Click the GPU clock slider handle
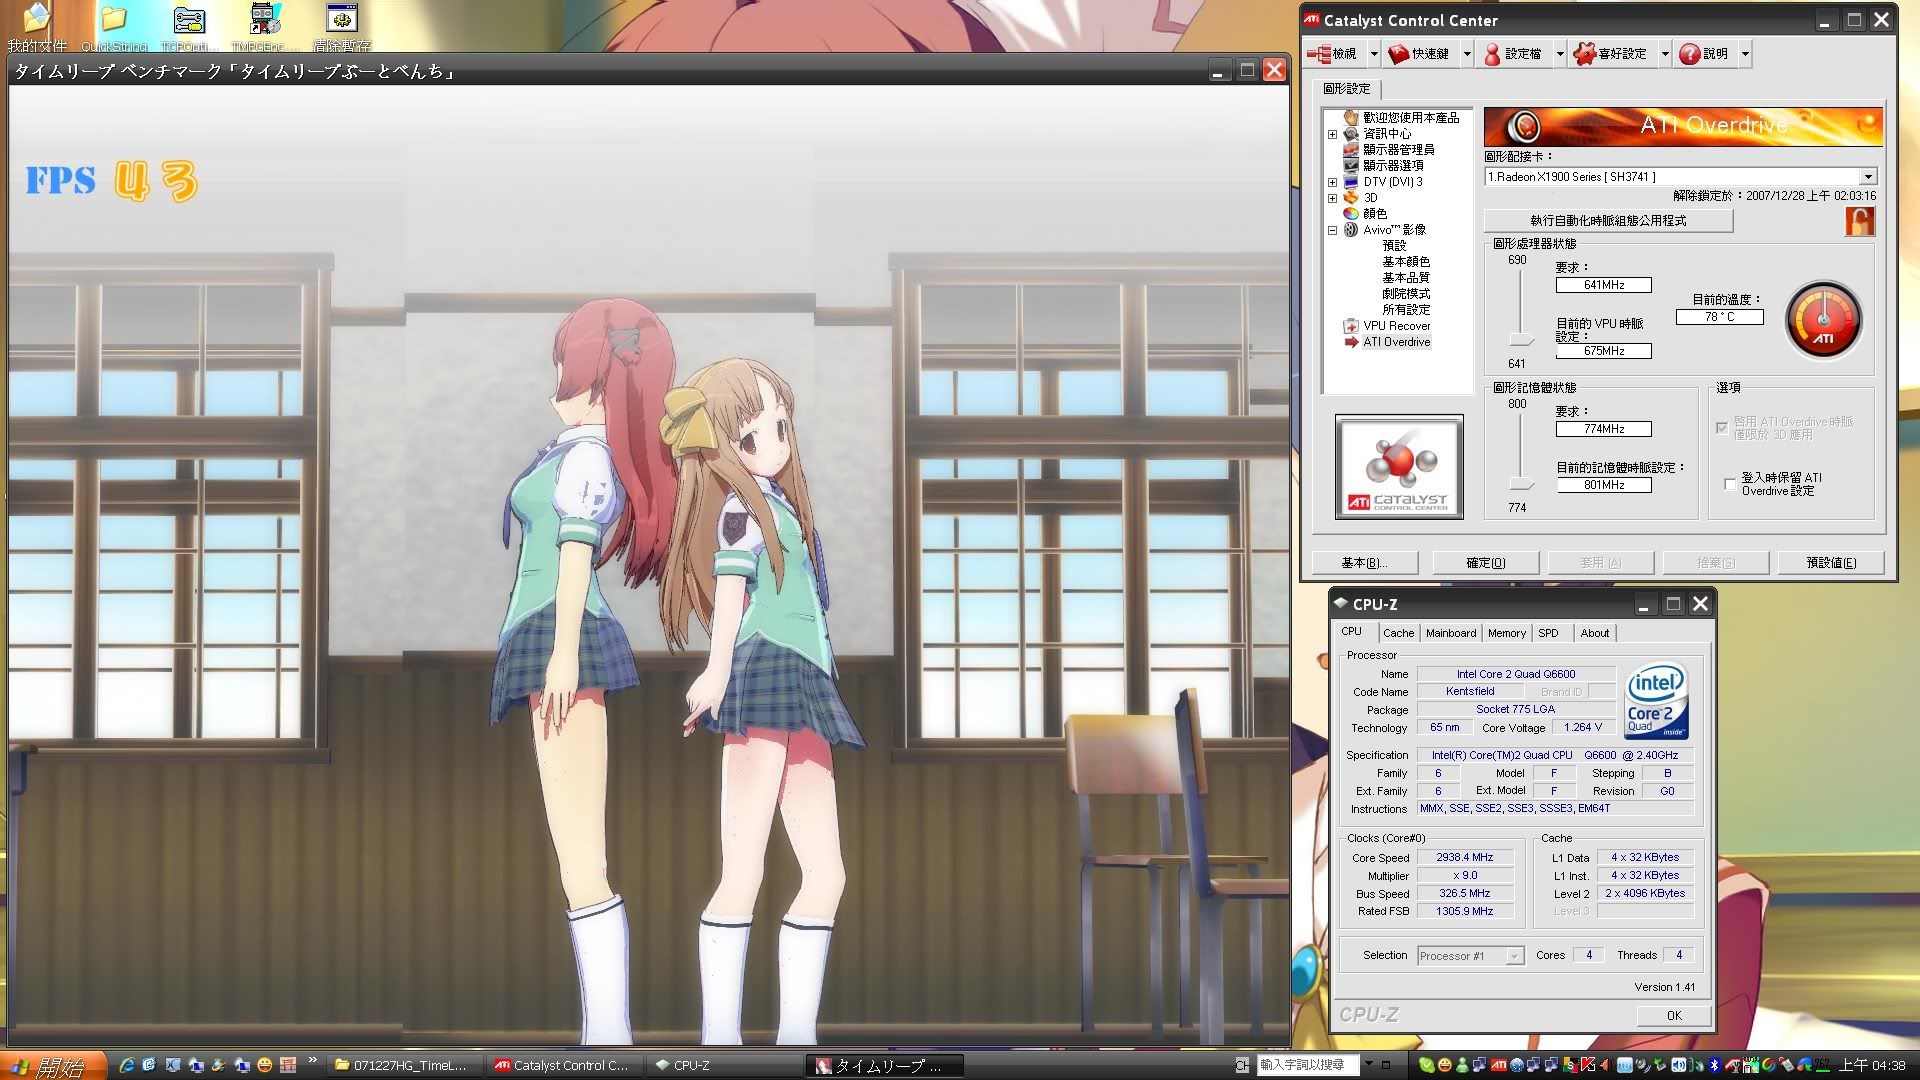Viewport: 1920px width, 1080px height. click(1521, 340)
